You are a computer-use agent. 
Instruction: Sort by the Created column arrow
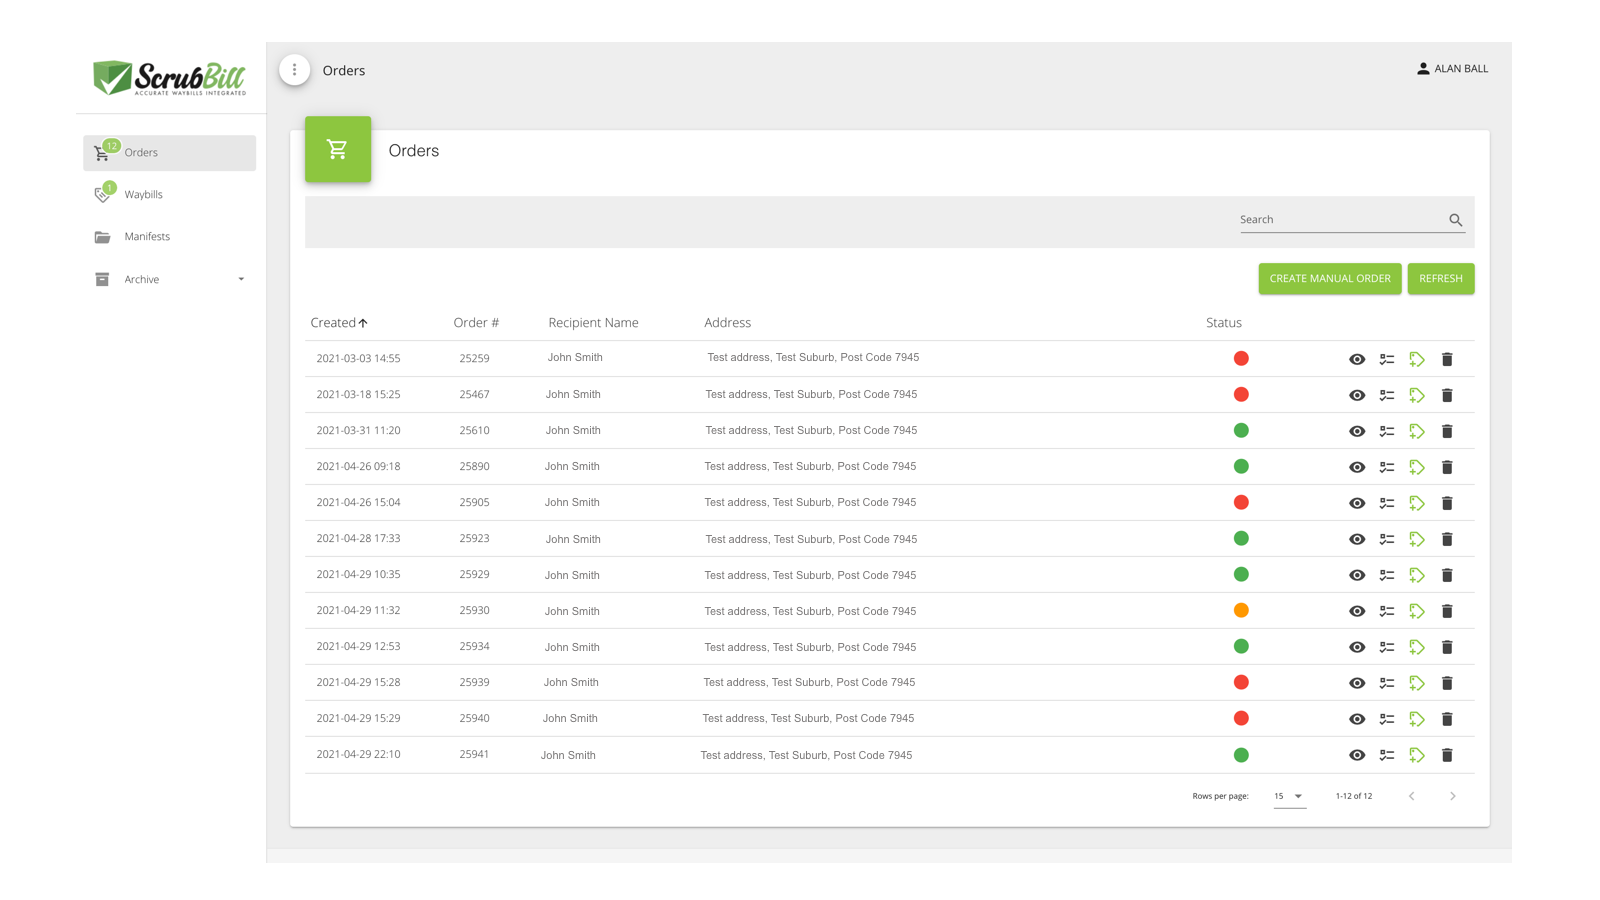tap(363, 323)
